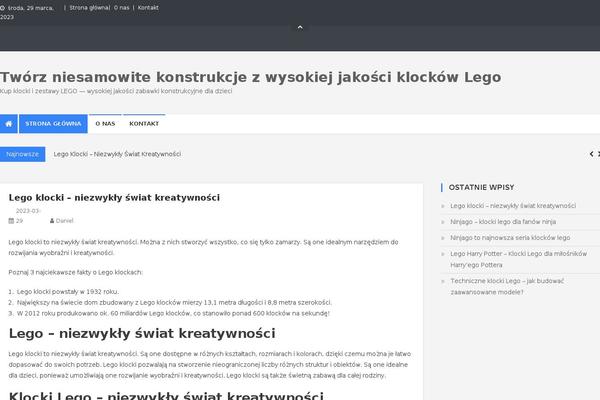The height and width of the screenshot is (400, 600).
Task: Click fact about the largest Lego house
Action: point(174,302)
